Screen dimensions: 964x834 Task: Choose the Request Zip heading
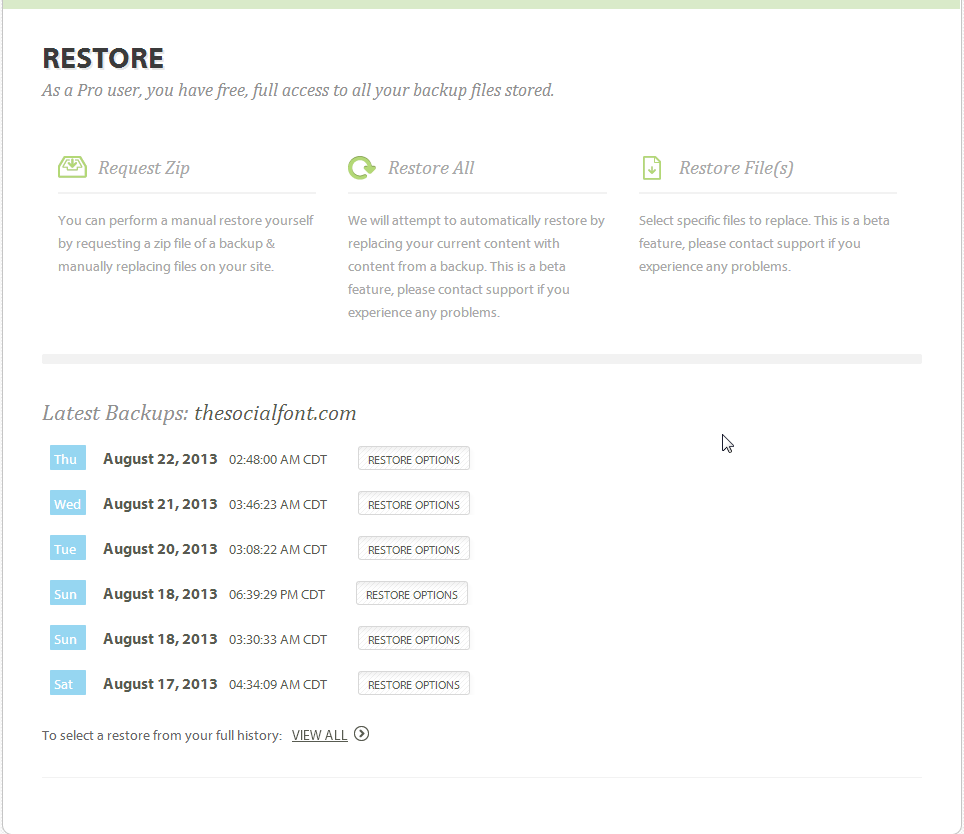[144, 168]
